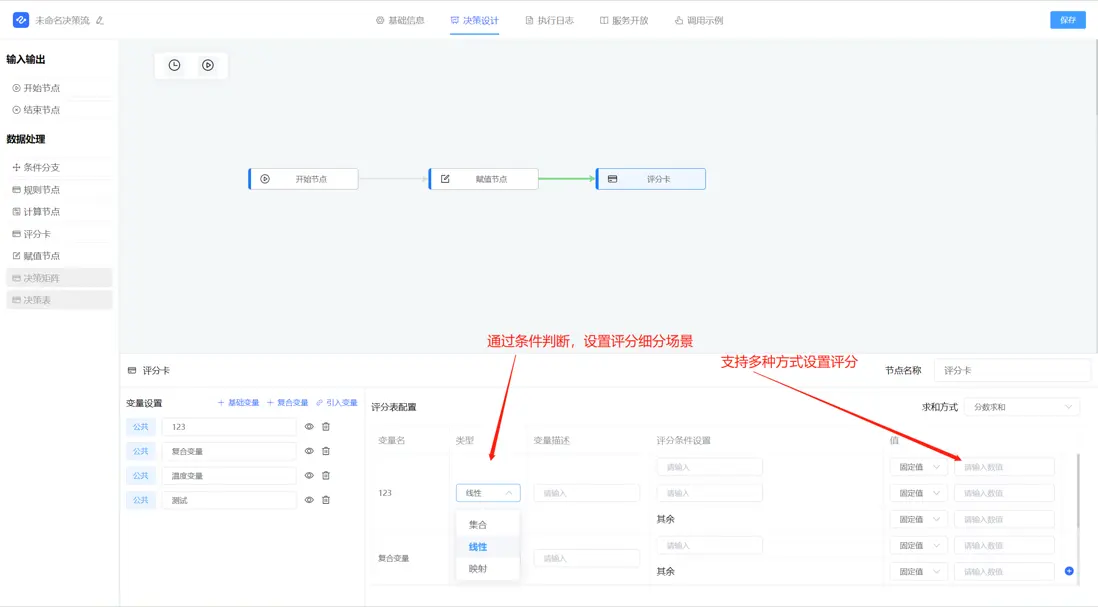Click the run play icon on canvas
This screenshot has height=607, width=1098.
[x=208, y=65]
